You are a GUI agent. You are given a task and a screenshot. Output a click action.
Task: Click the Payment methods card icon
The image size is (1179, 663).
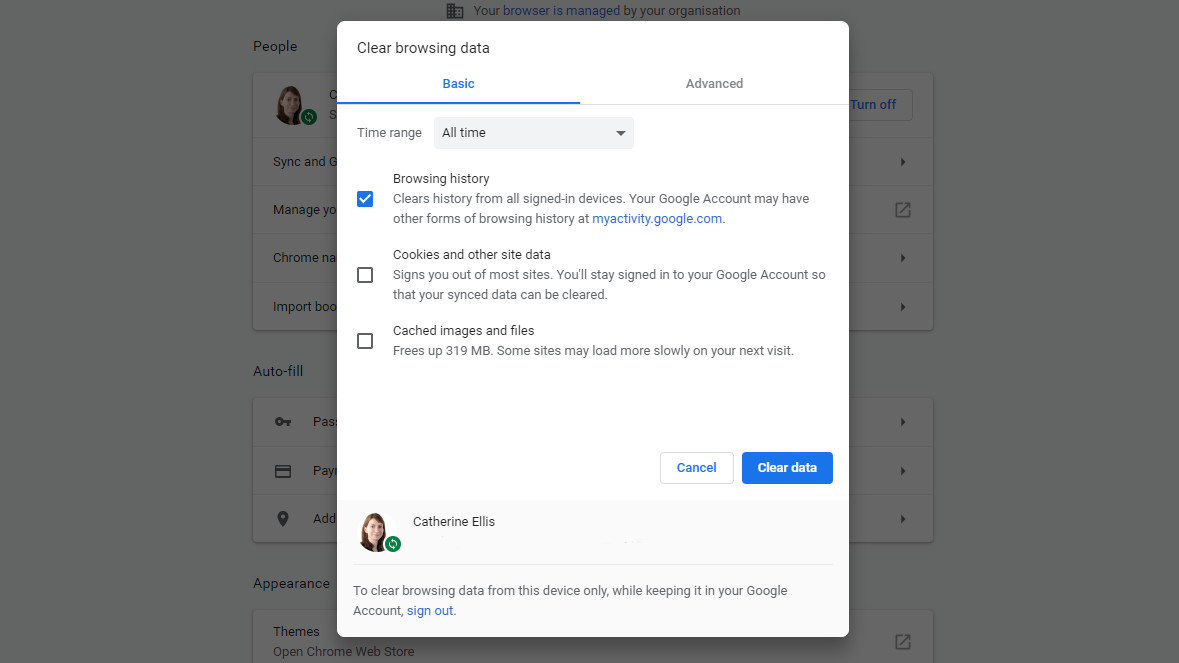click(283, 471)
